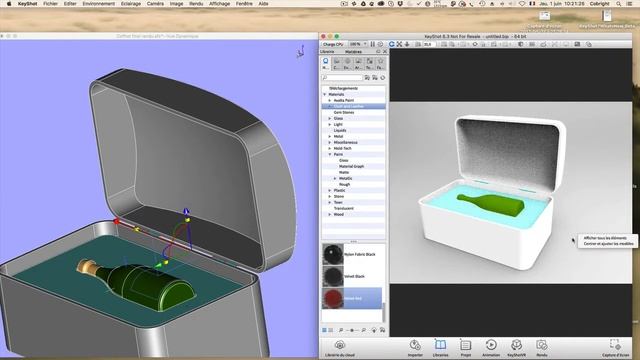The height and width of the screenshot is (360, 640).
Task: Close the Librairie panel
Action: tap(384, 52)
